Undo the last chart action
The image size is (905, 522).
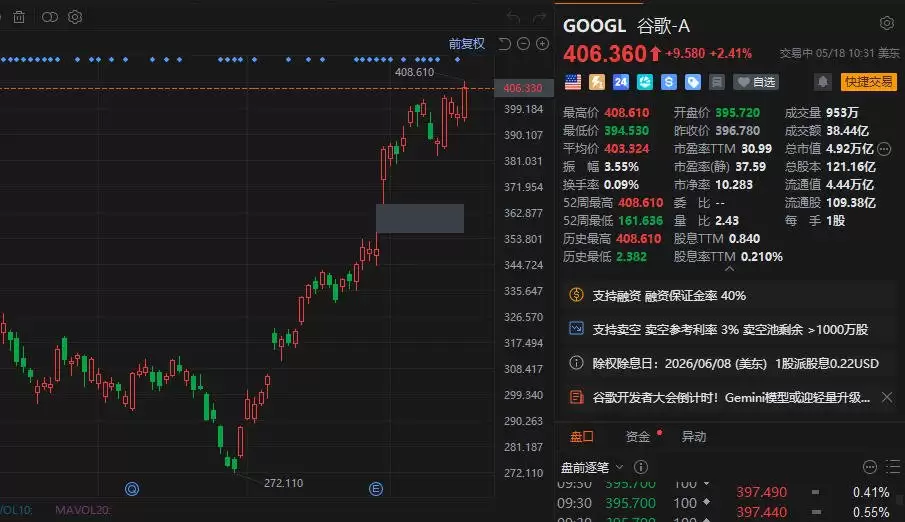pyautogui.click(x=513, y=18)
